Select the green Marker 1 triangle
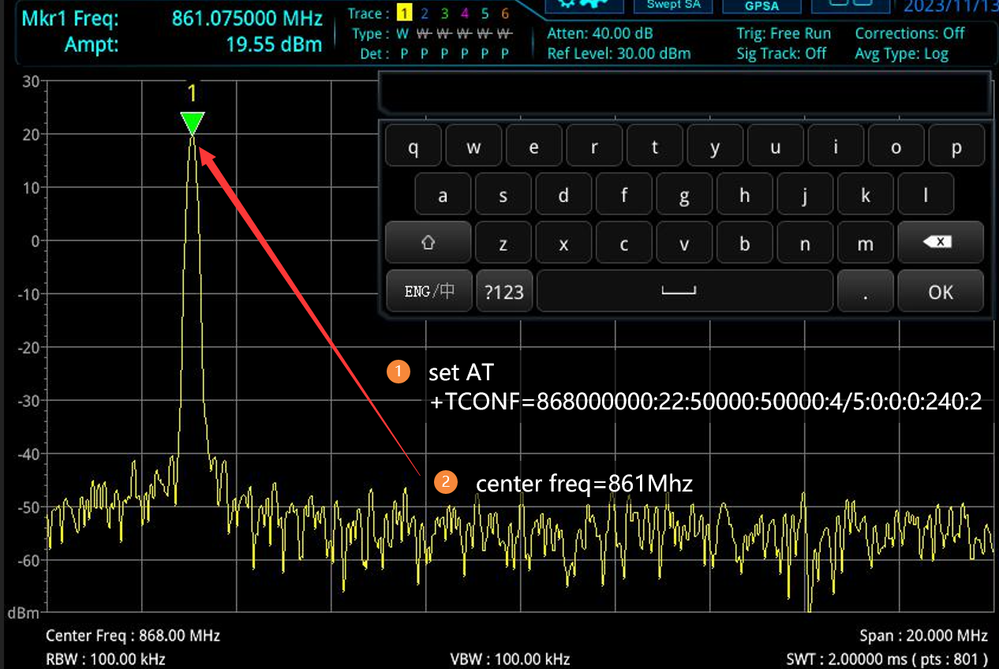Viewport: 999px width, 669px height. (x=192, y=122)
